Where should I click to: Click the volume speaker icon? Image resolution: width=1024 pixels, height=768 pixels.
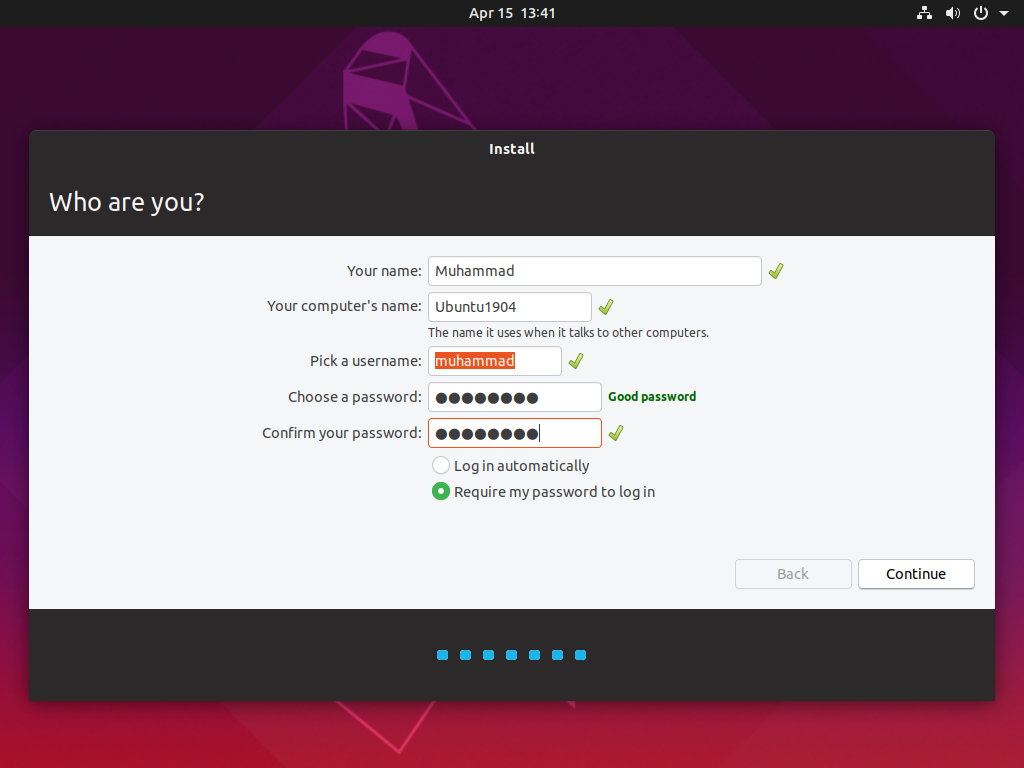953,13
